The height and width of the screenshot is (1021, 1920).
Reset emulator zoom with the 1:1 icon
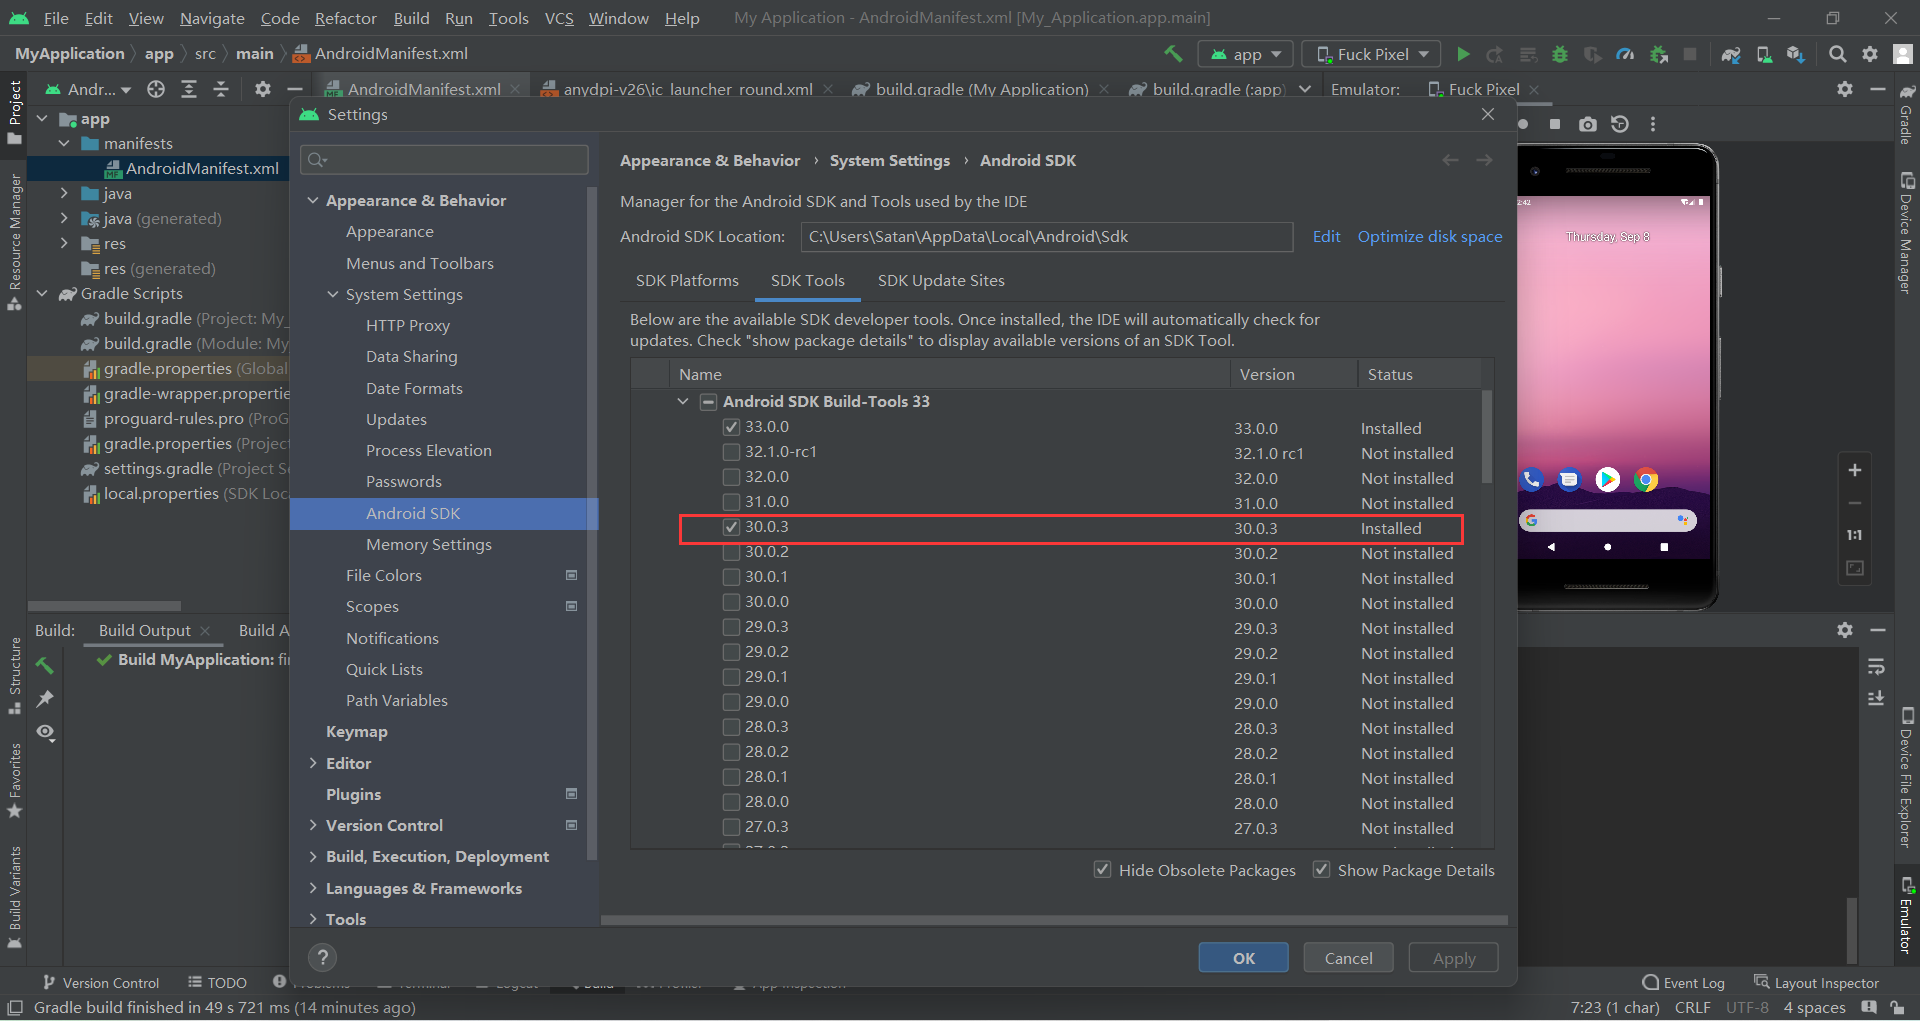coord(1855,535)
